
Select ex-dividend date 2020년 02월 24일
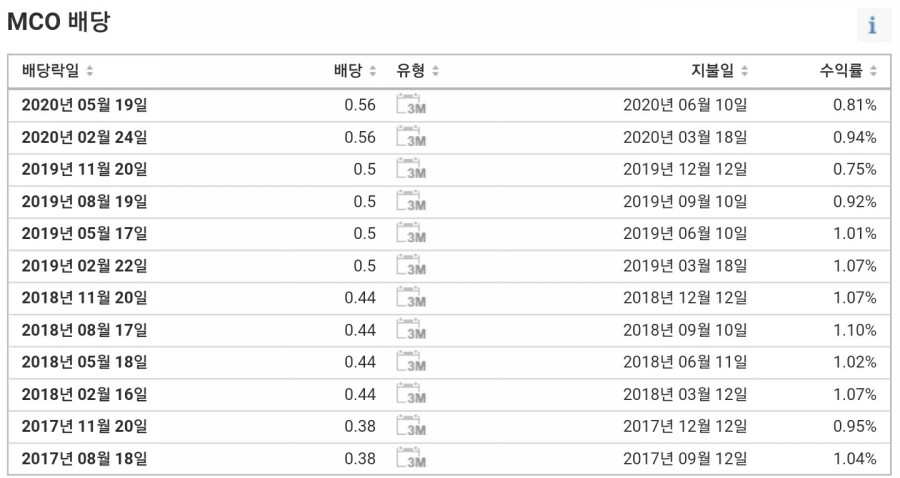point(84,137)
